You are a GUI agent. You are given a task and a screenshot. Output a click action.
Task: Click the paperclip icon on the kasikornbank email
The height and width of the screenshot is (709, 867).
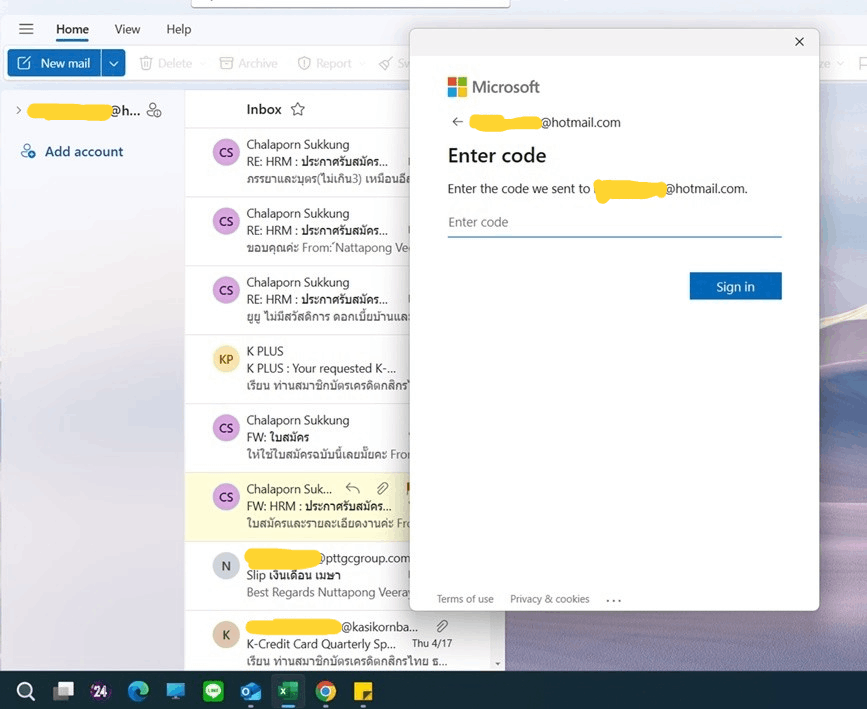click(x=441, y=626)
